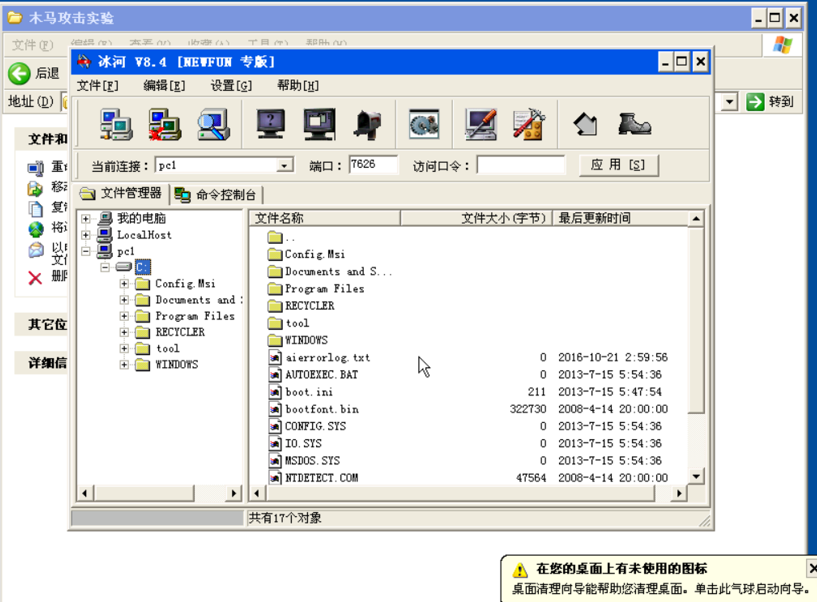The height and width of the screenshot is (602, 817).
Task: Click the add host computer toolbar icon
Action: click(x=116, y=125)
